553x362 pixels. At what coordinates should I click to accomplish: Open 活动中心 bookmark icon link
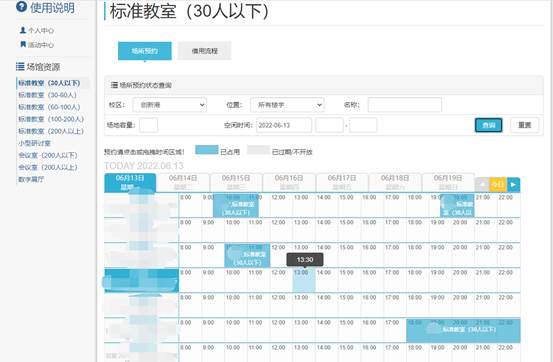click(23, 44)
